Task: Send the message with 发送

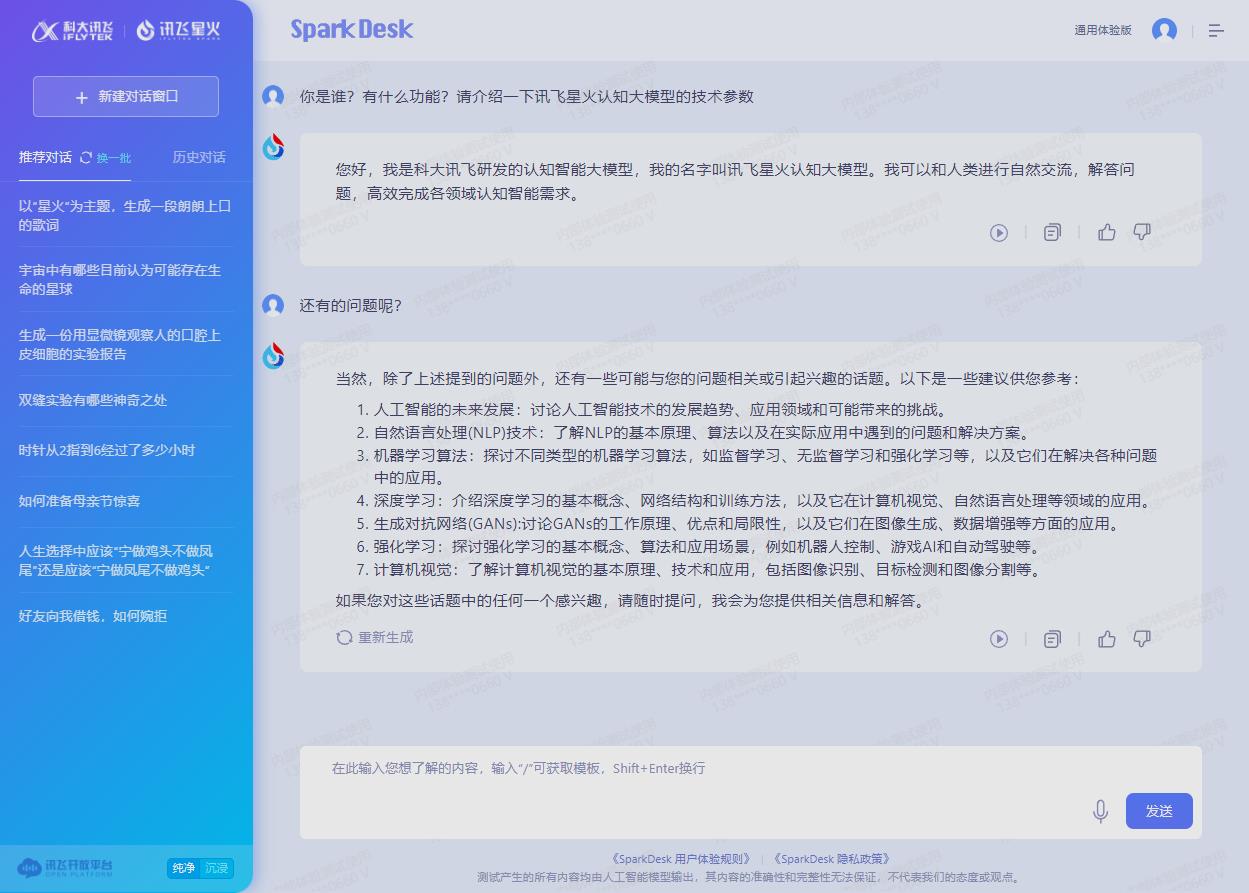Action: coord(1159,811)
